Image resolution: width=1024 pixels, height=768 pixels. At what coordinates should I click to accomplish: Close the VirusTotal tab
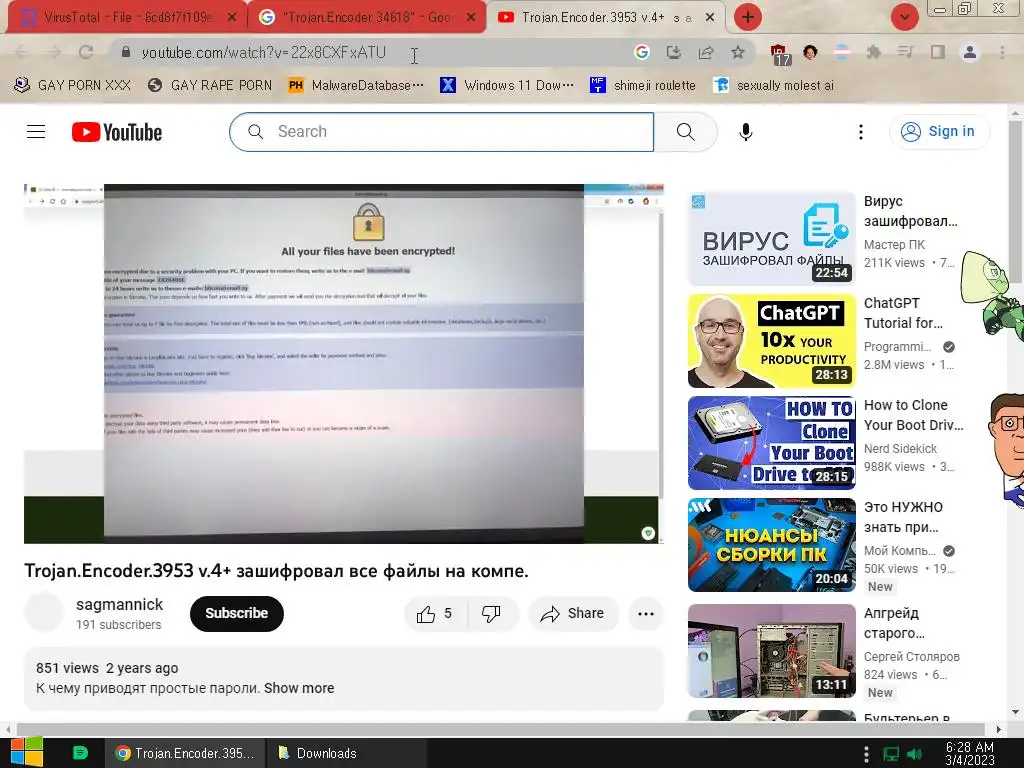(x=232, y=18)
